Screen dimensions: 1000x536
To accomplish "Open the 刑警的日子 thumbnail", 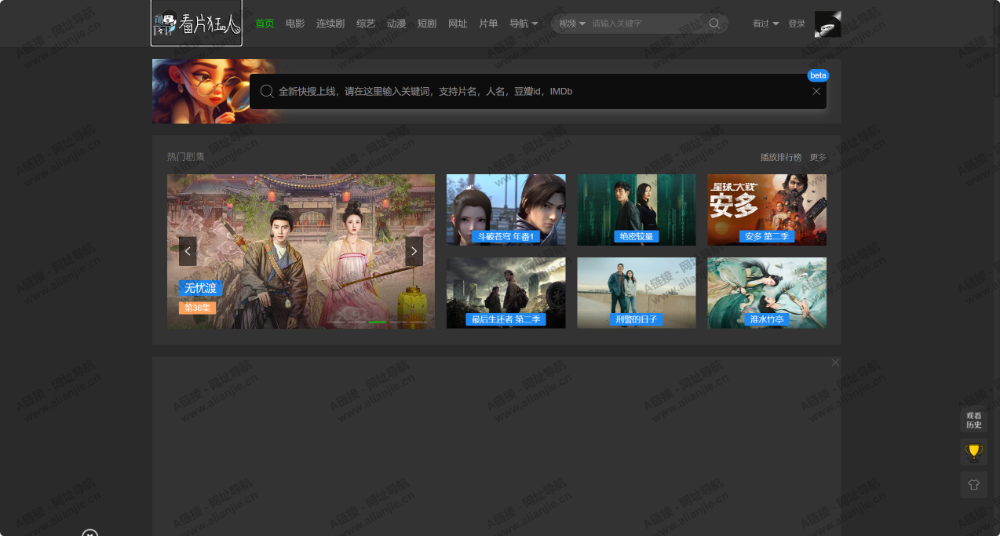I will tap(636, 293).
